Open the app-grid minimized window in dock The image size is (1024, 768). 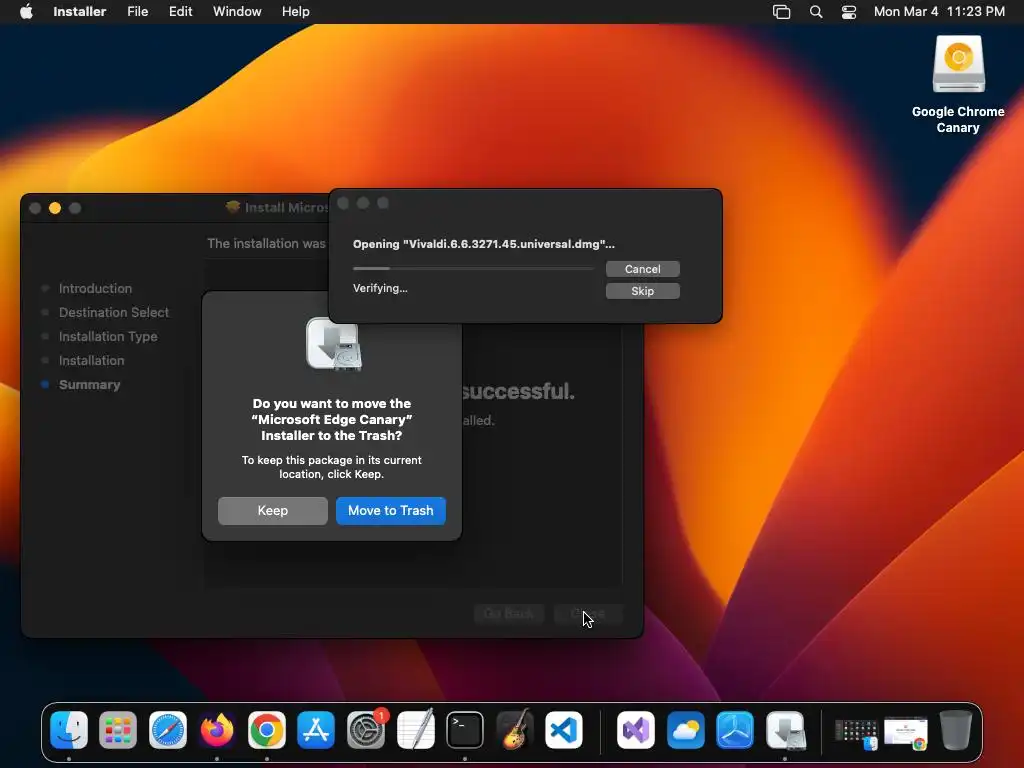(856, 733)
